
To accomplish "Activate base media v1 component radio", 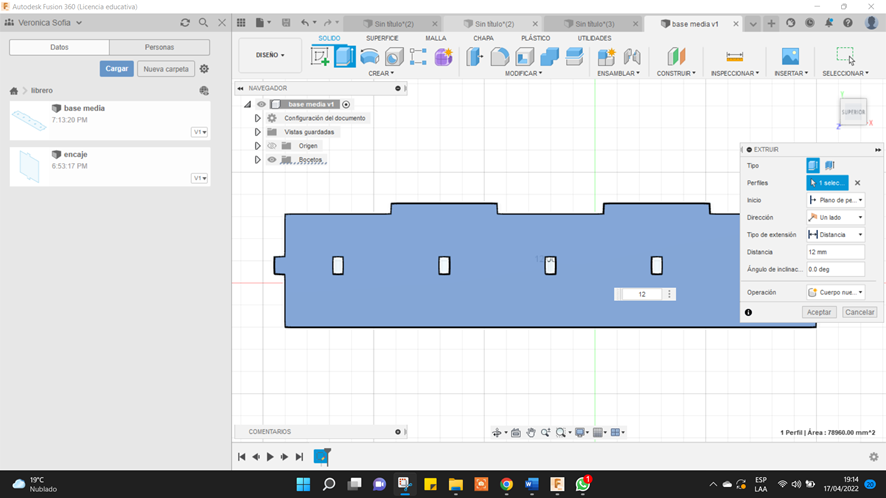I will click(346, 104).
